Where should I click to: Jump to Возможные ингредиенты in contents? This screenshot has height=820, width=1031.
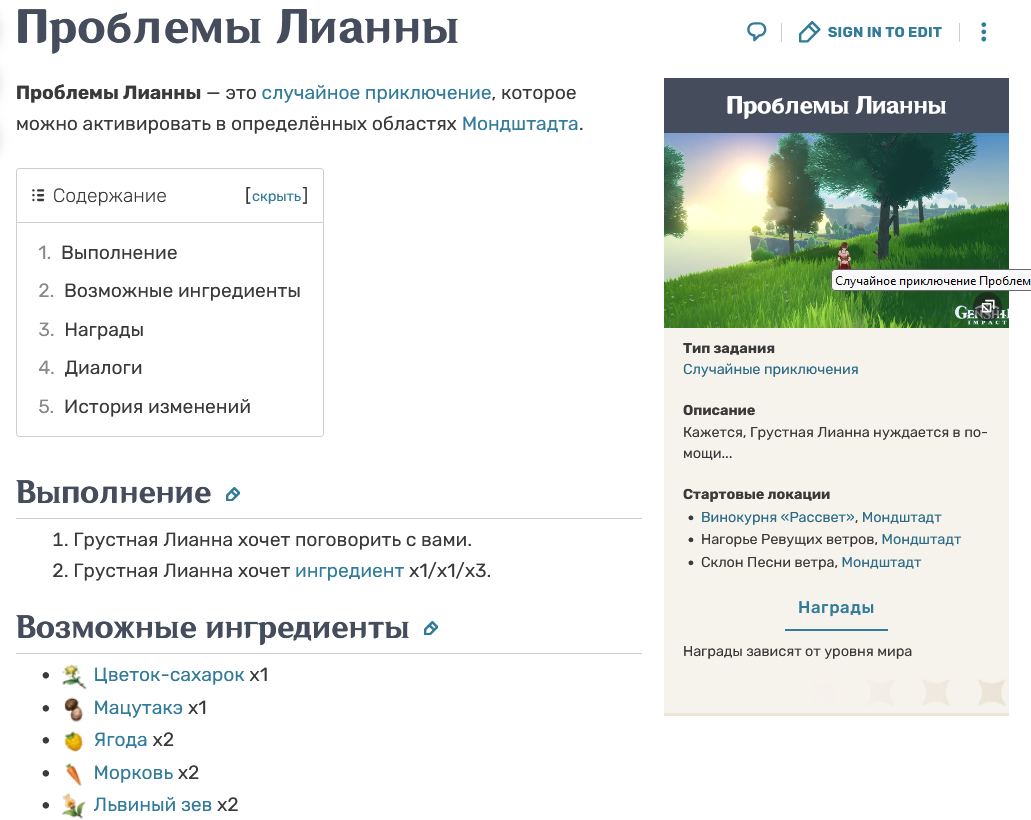(182, 291)
